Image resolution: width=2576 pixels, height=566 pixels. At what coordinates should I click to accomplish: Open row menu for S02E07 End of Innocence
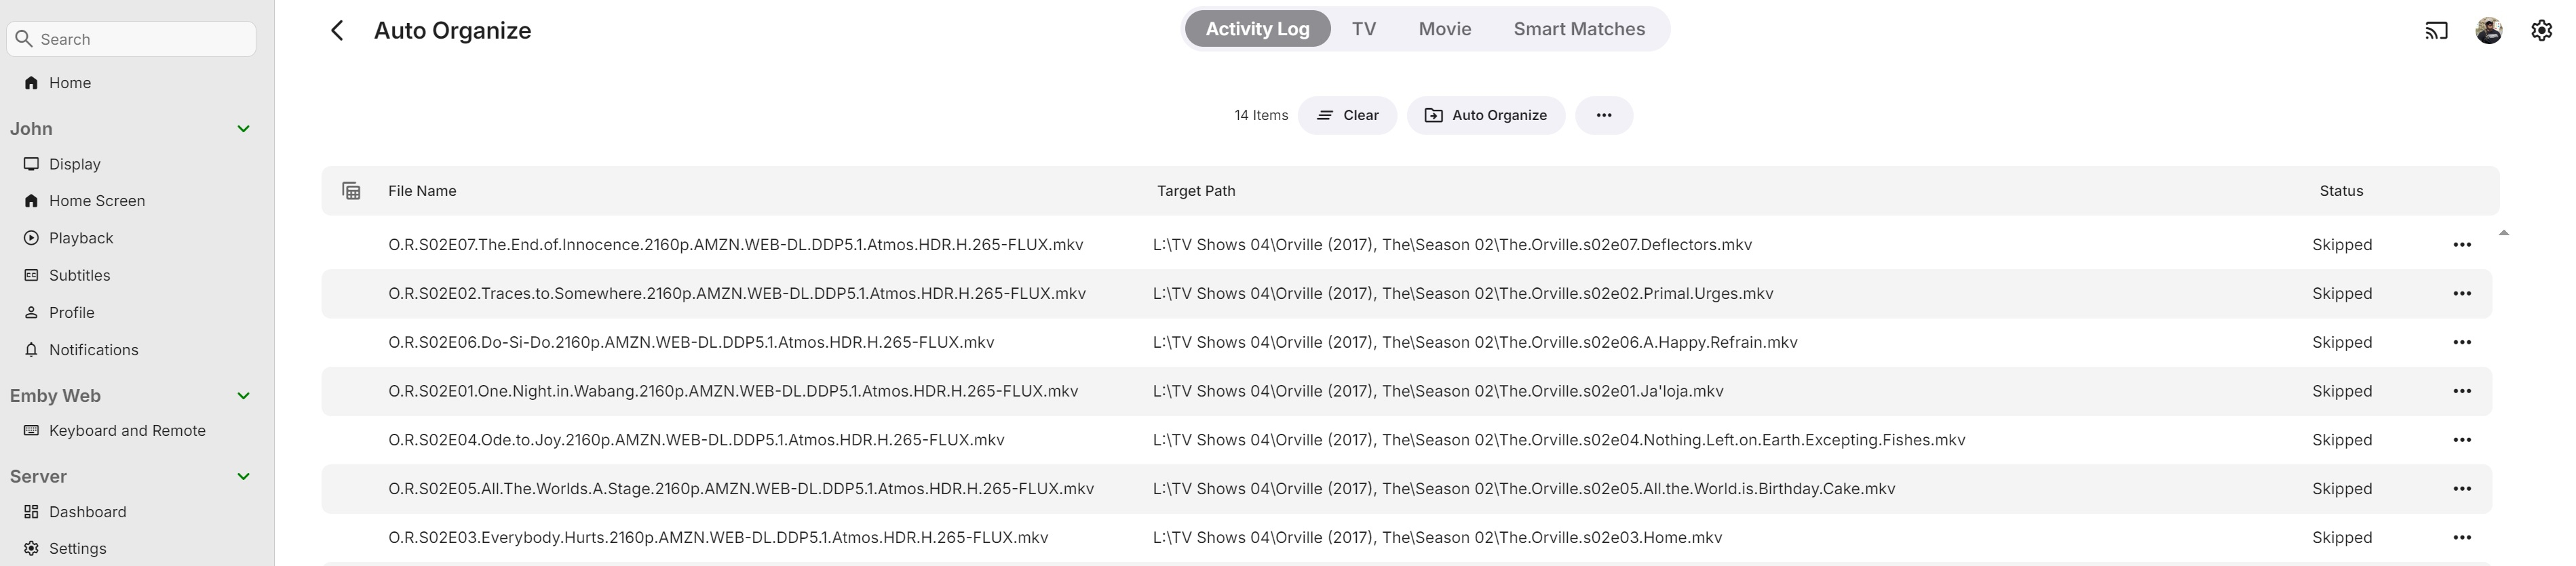pyautogui.click(x=2461, y=245)
